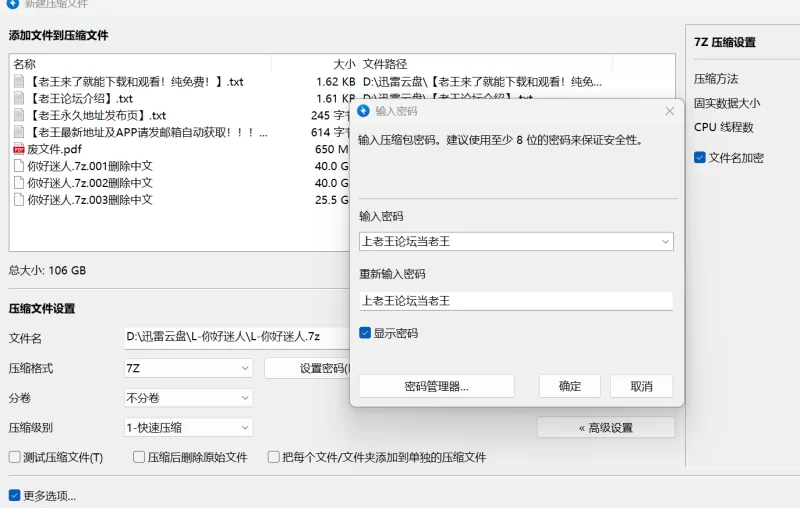The height and width of the screenshot is (508, 800).
Task: Click the app icon in 输入密码 dialog title
Action: (x=364, y=110)
